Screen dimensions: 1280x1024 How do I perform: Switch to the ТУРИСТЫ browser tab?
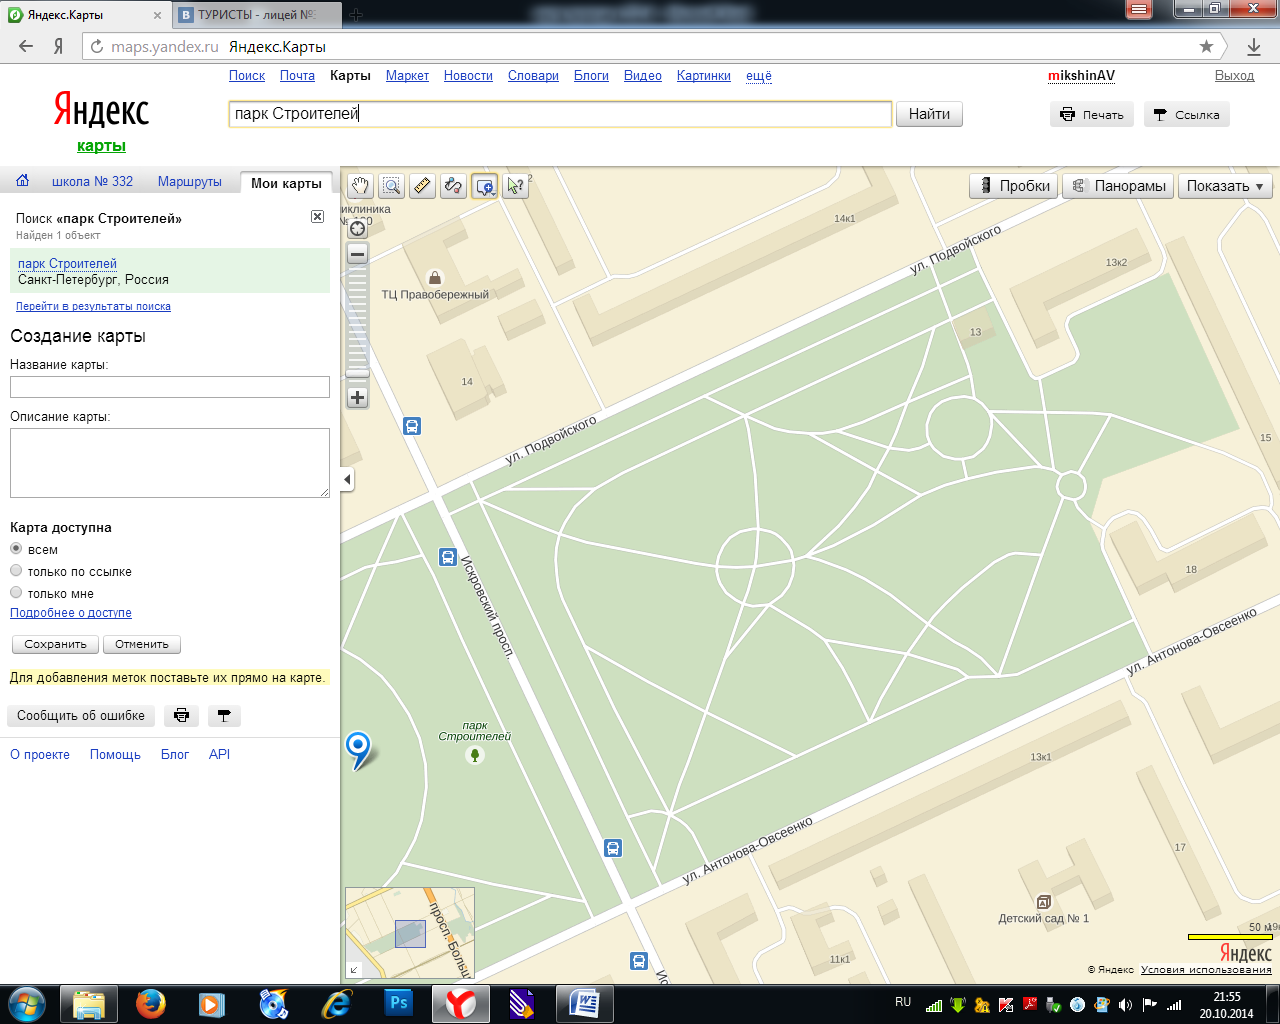click(257, 15)
